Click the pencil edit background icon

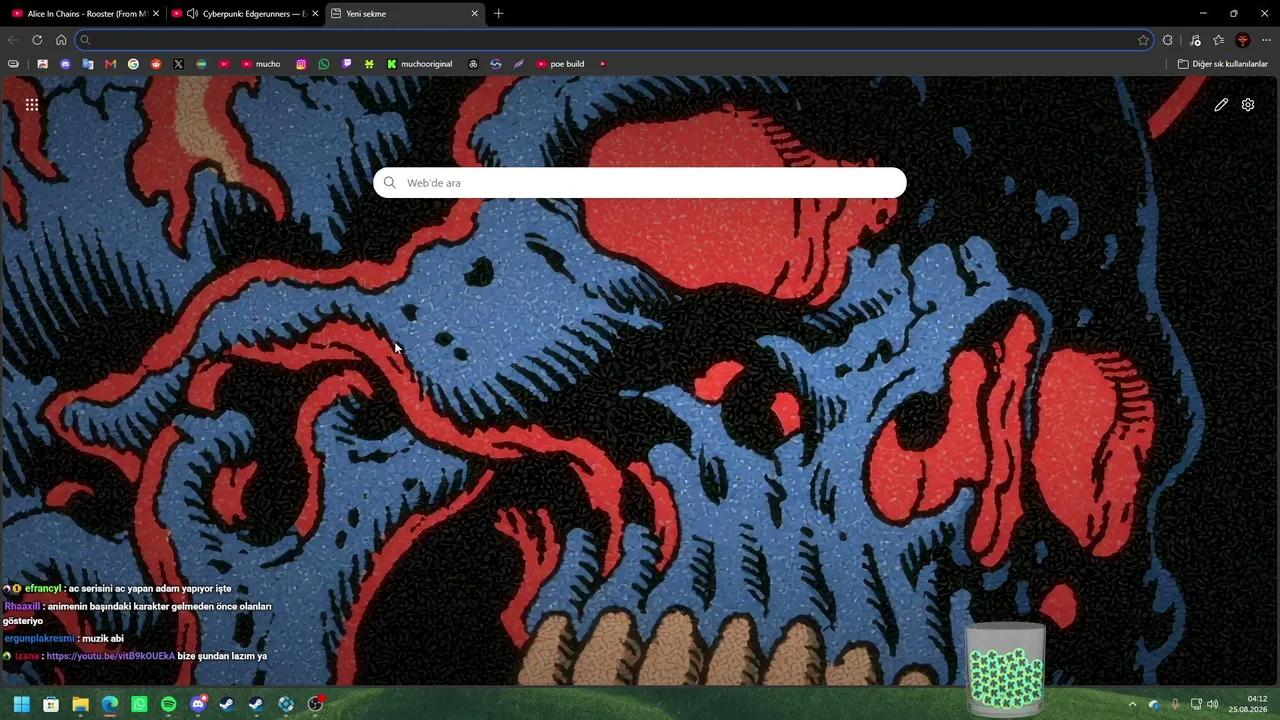pyautogui.click(x=1221, y=105)
